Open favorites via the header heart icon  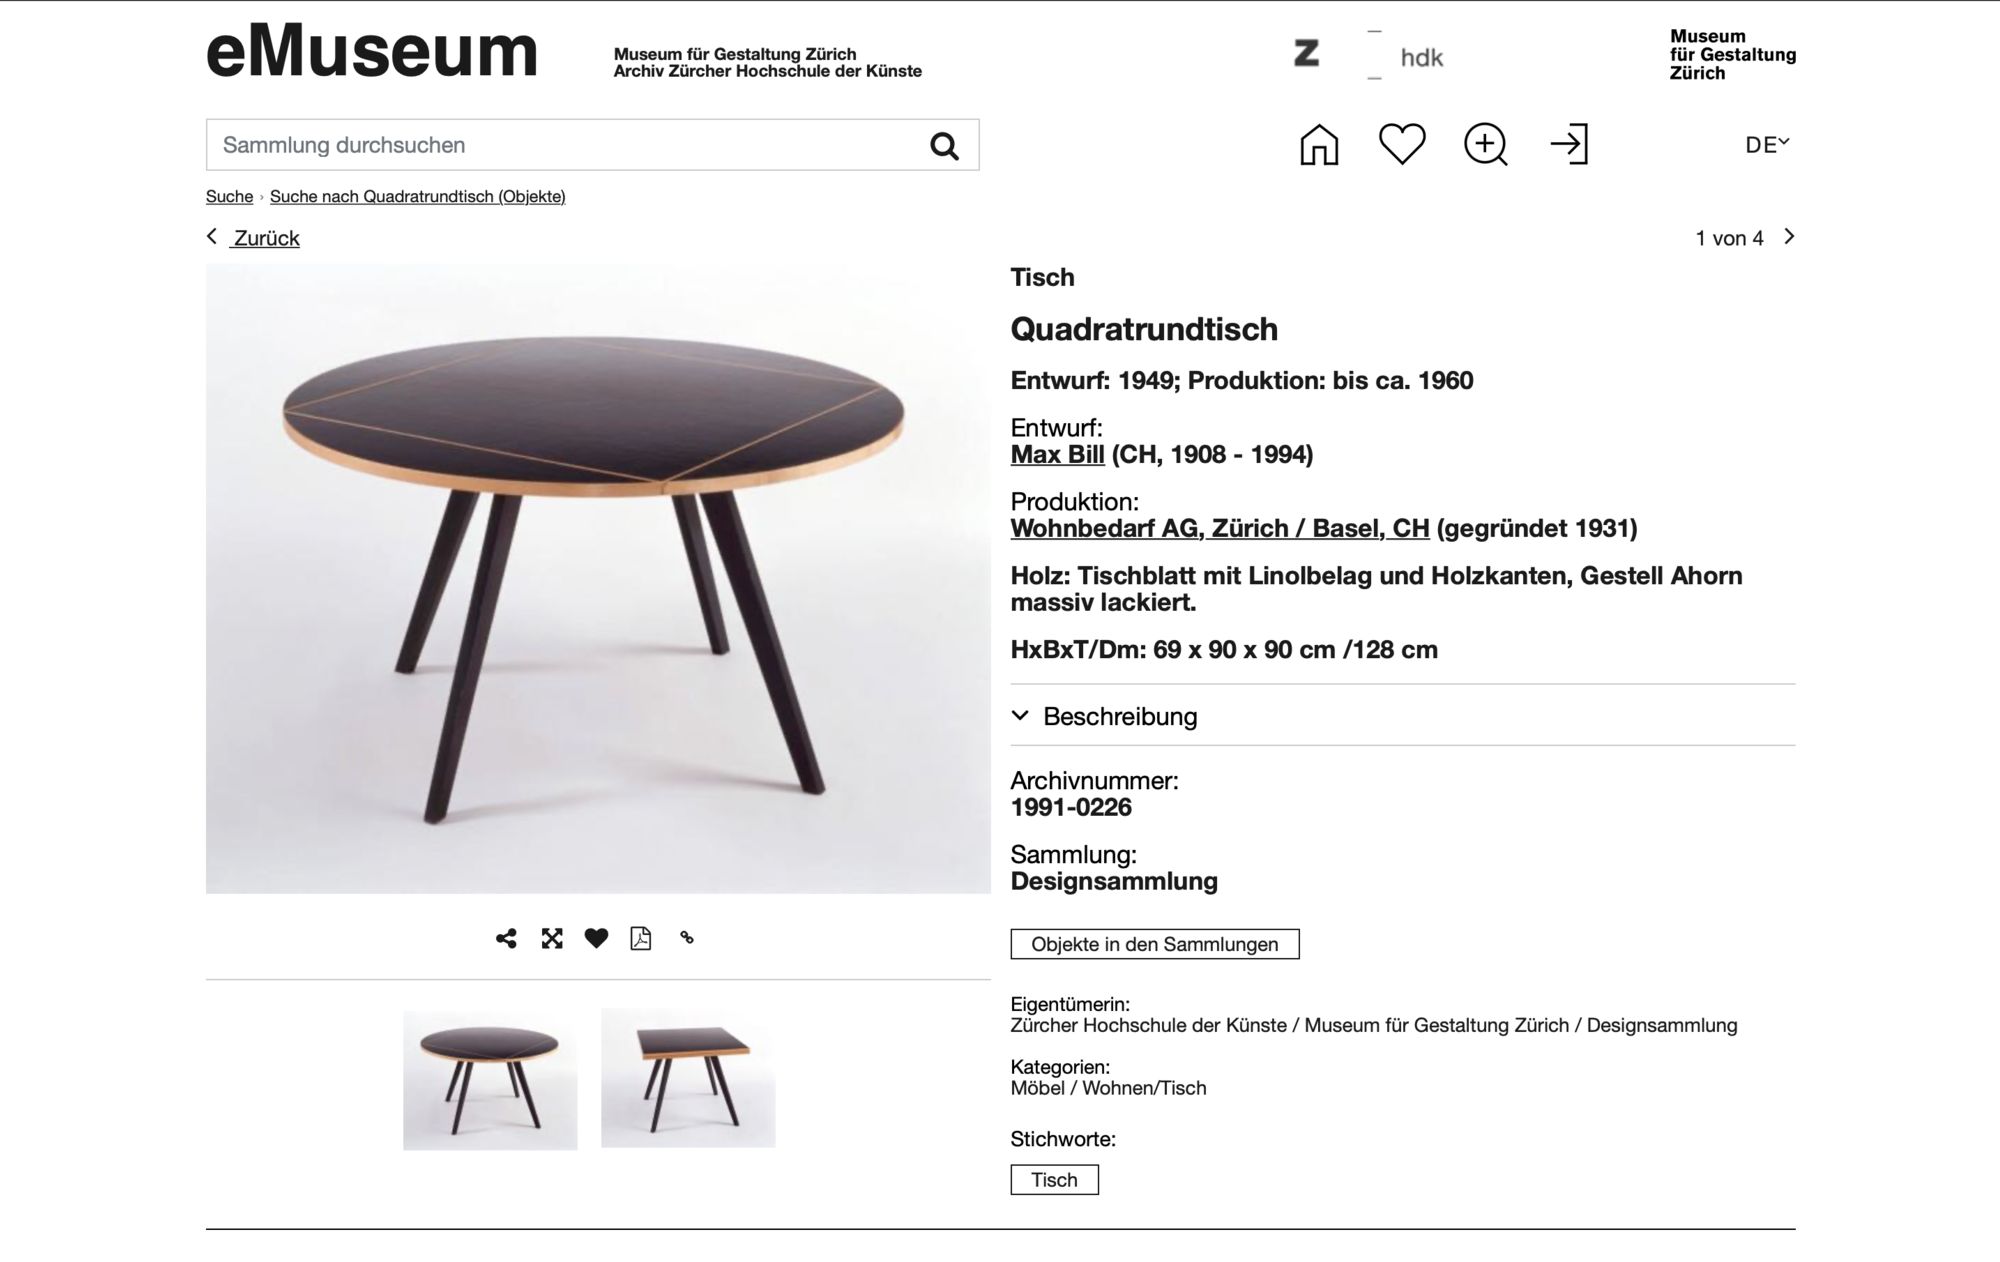click(1402, 144)
